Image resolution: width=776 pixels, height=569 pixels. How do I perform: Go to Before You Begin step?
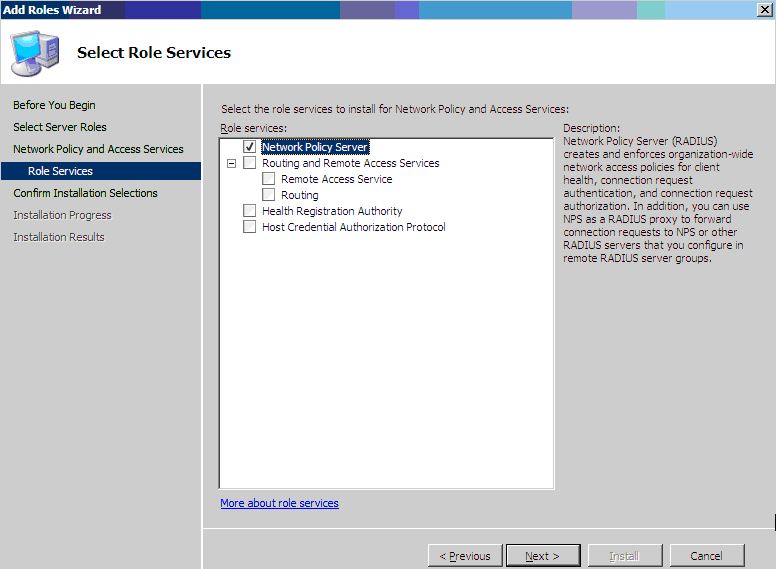[x=54, y=105]
